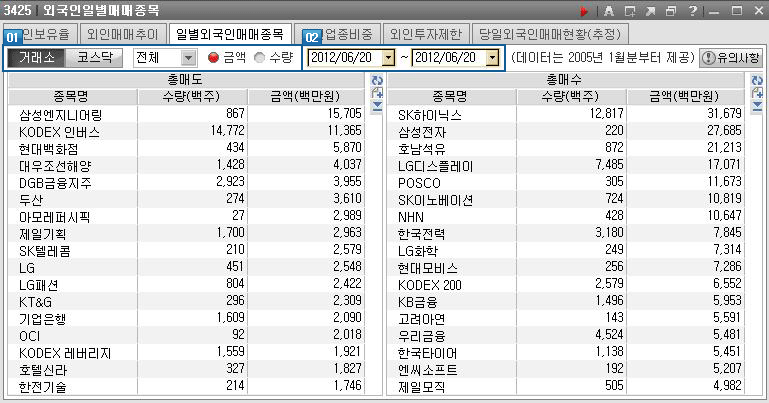769x403 pixels.
Task: Open the end date calendar dropdown
Action: click(x=492, y=58)
